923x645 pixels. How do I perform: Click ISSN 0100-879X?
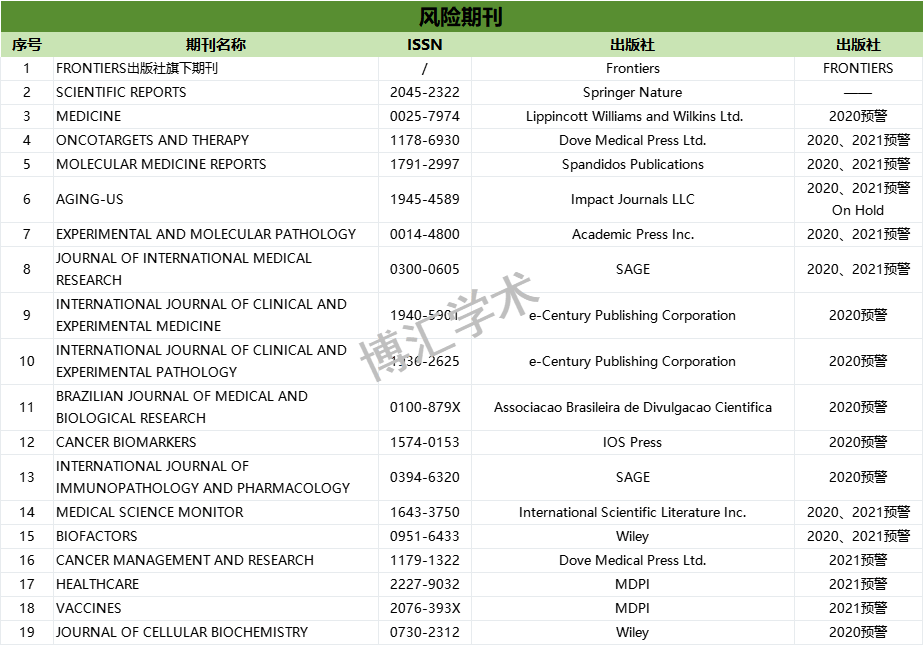click(x=425, y=407)
